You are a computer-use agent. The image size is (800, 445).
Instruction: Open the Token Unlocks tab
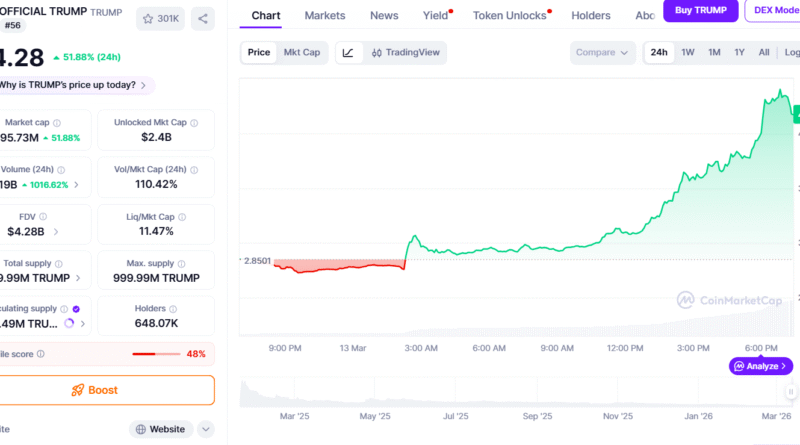(x=510, y=16)
